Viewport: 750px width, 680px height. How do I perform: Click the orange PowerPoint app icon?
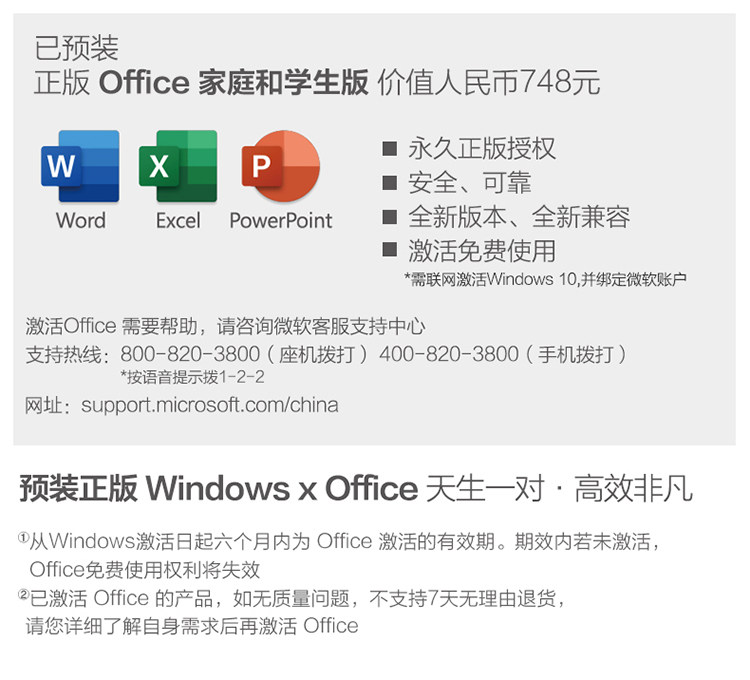point(281,166)
